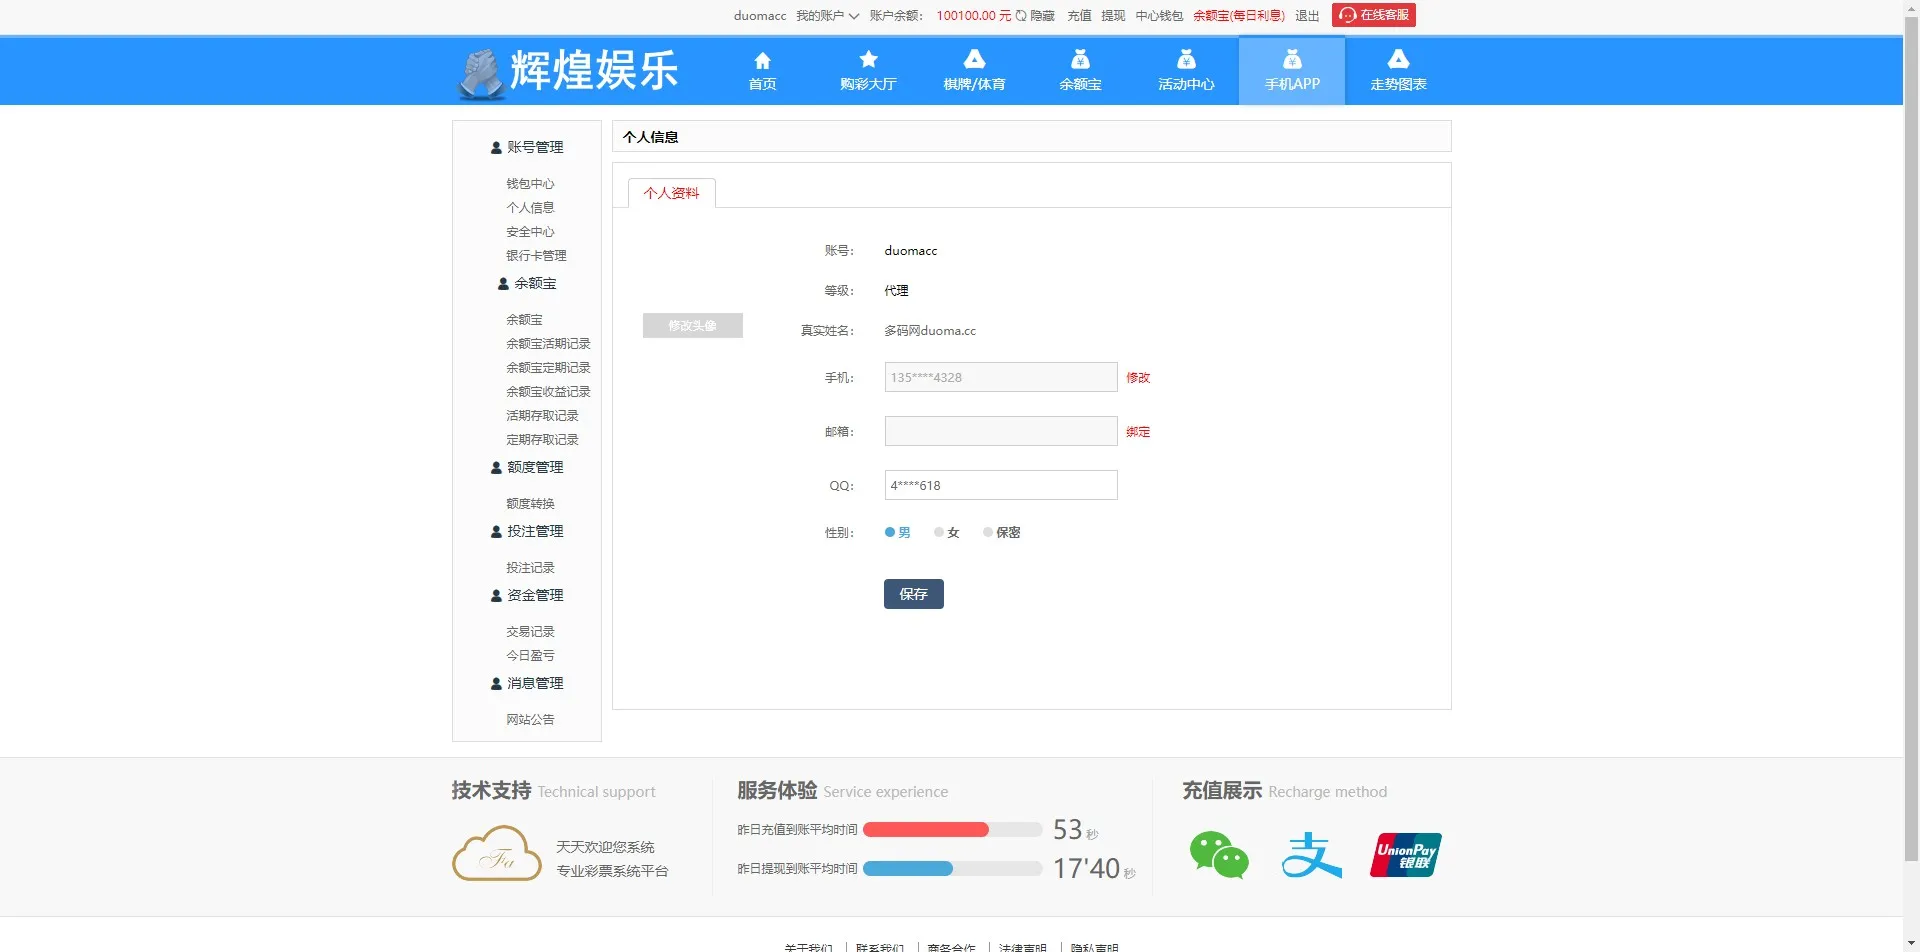Click the WeChat Pay recharge icon
This screenshot has width=1920, height=952.
(x=1219, y=855)
